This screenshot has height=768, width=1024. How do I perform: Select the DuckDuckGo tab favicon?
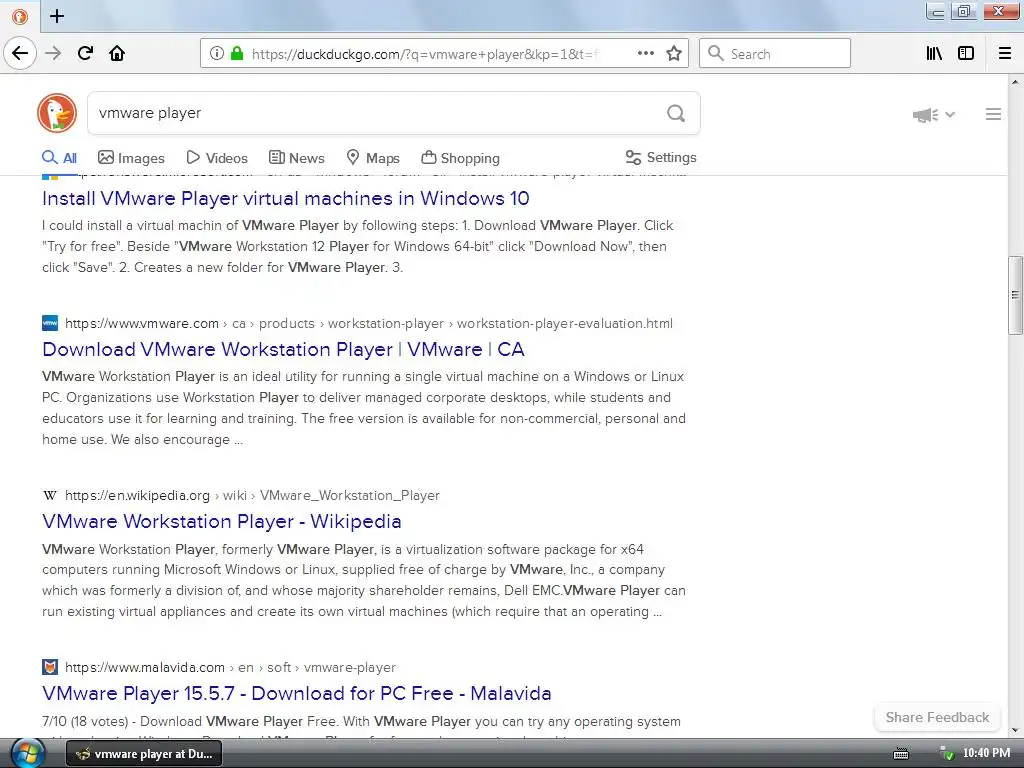click(x=20, y=16)
